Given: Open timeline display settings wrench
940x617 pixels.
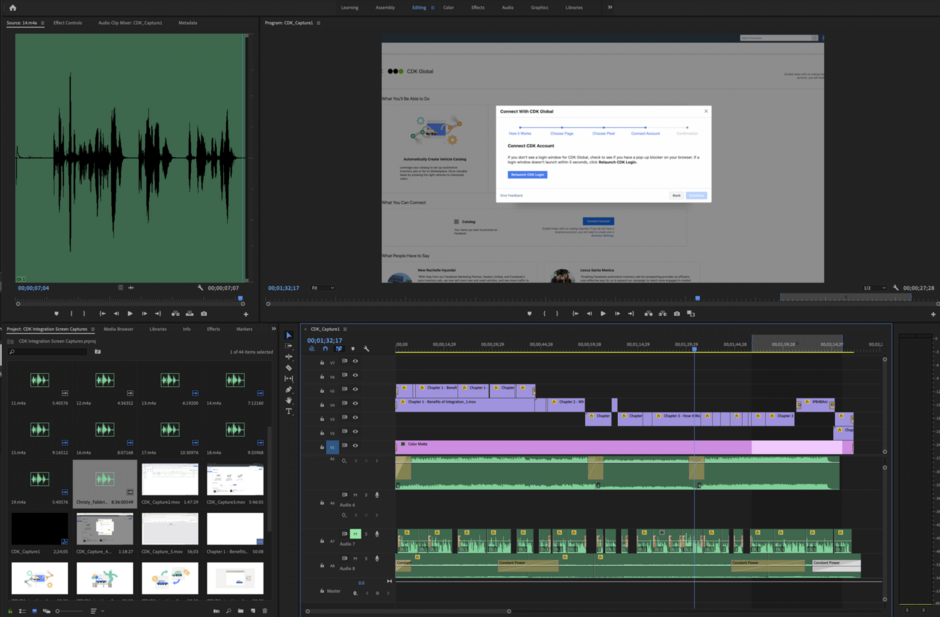Looking at the screenshot, I should click(x=366, y=348).
